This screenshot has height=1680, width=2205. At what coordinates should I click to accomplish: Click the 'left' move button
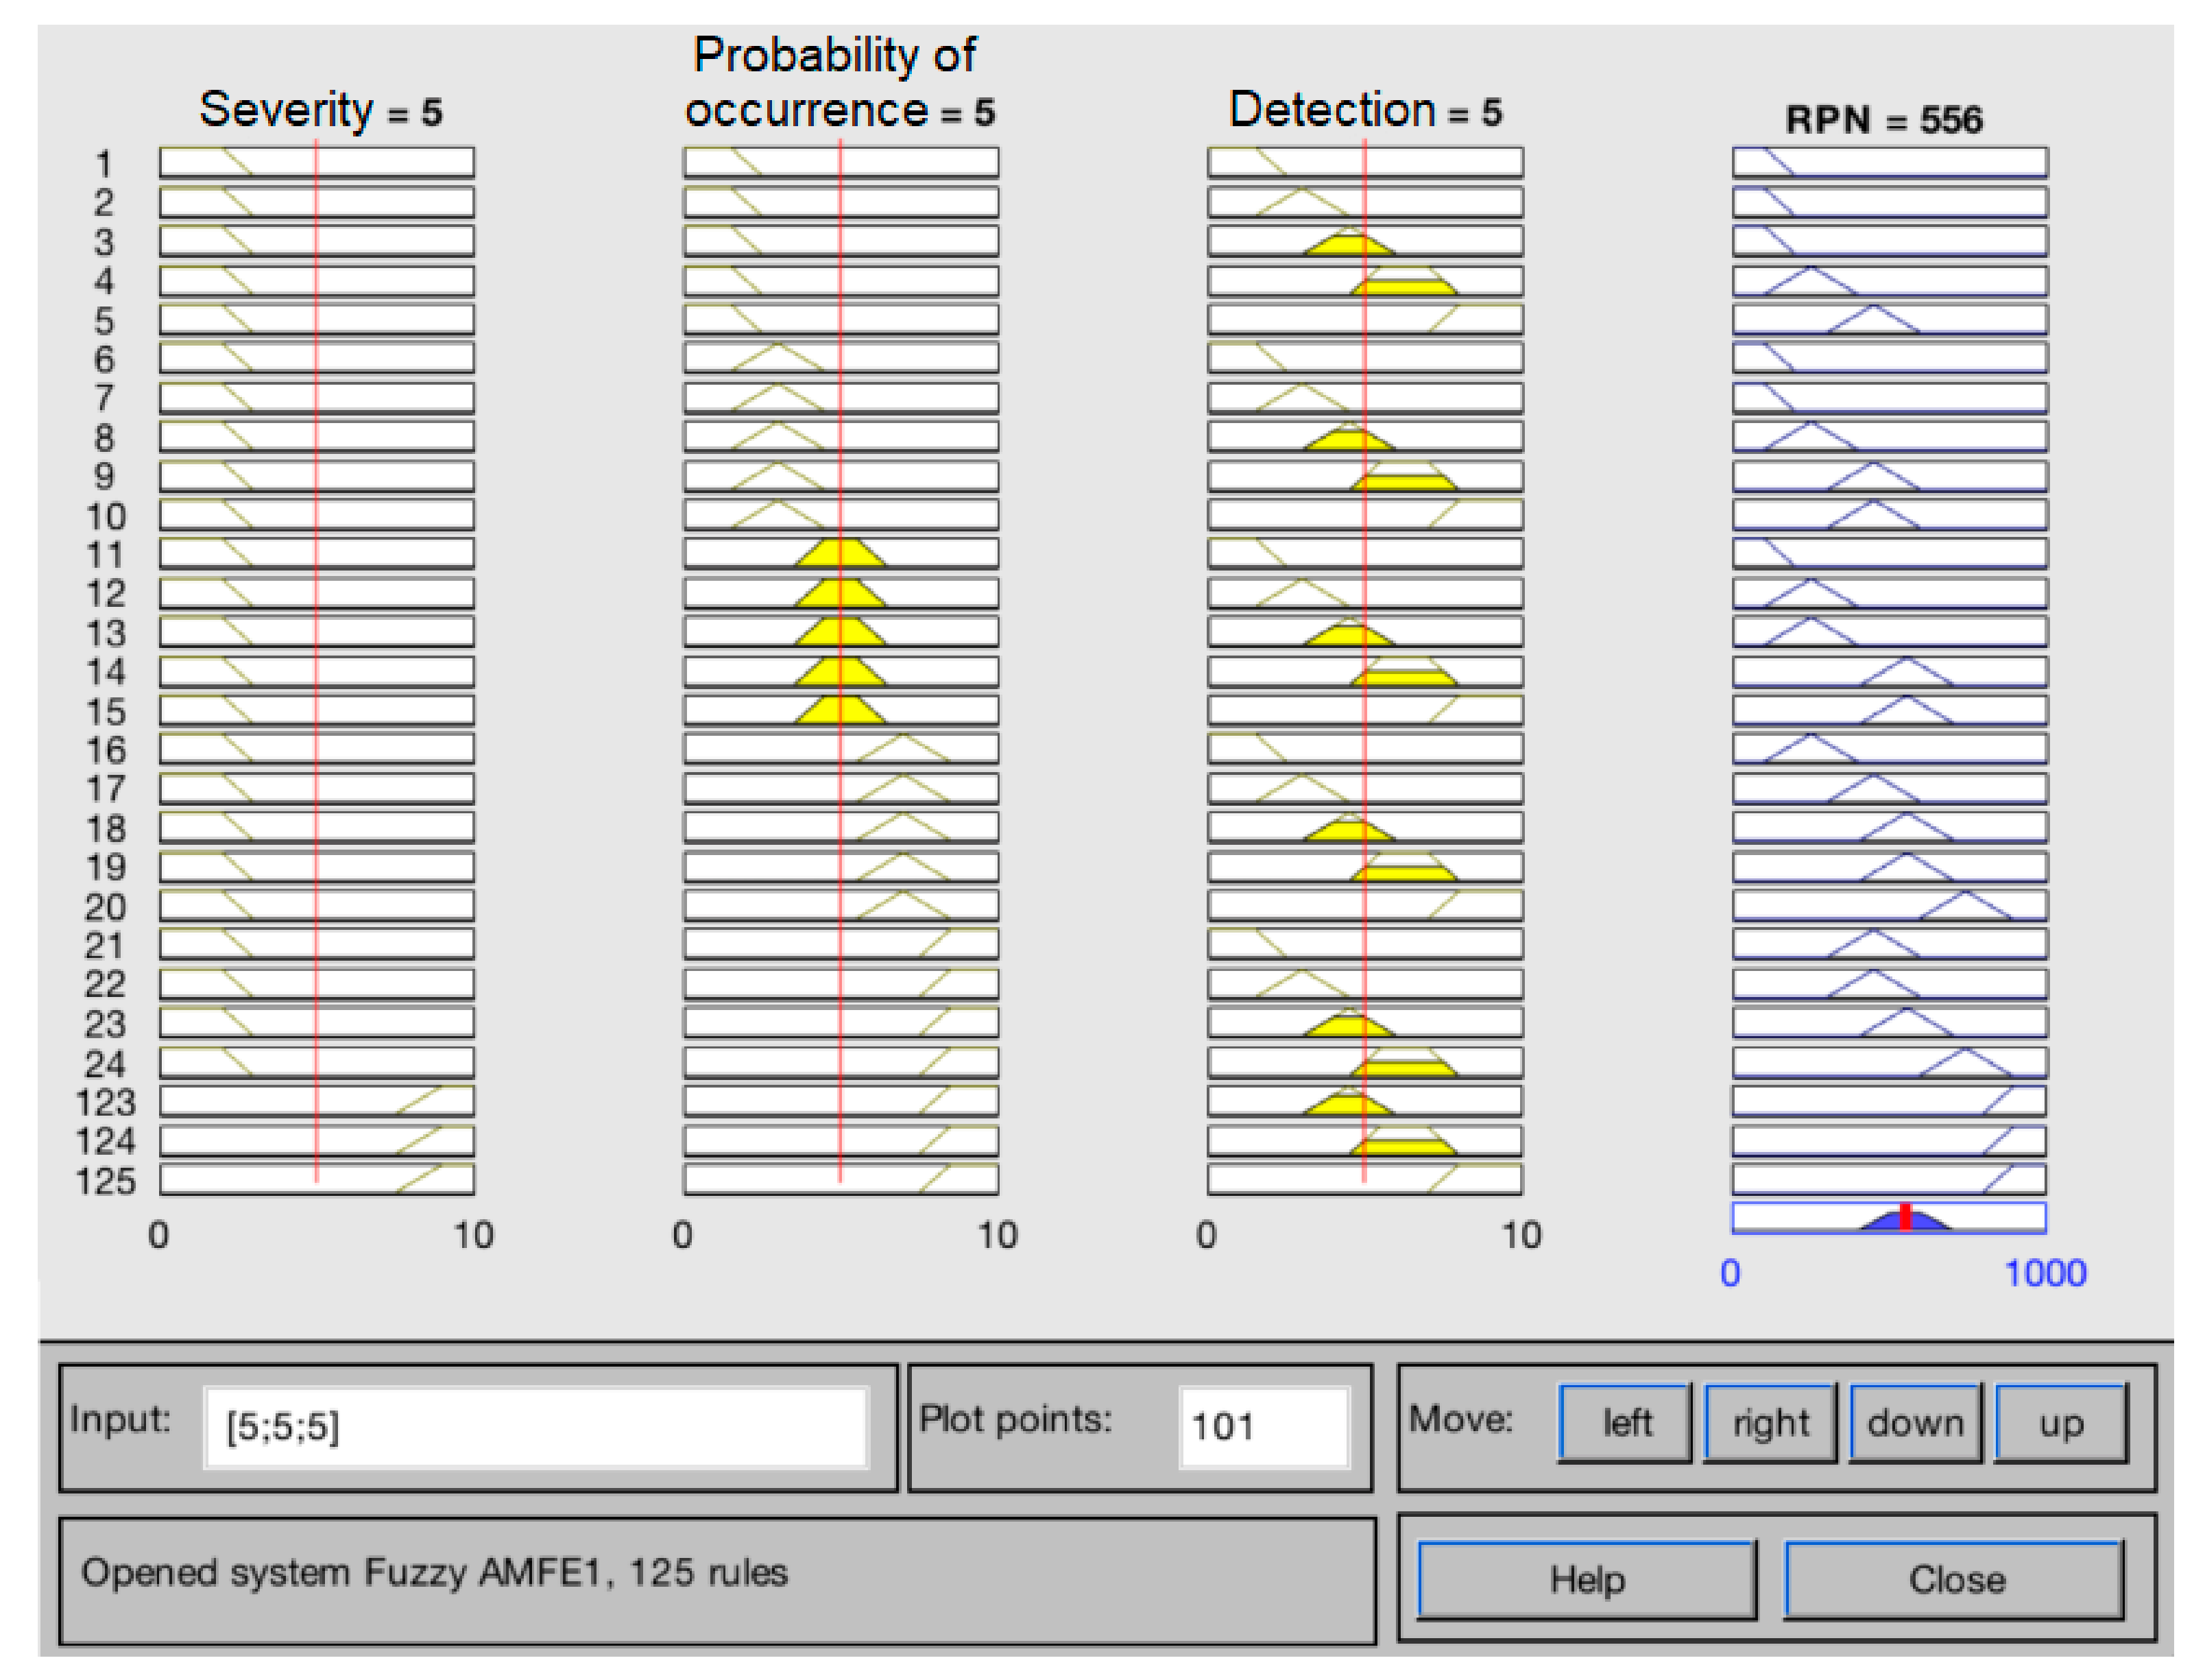[x=1625, y=1423]
